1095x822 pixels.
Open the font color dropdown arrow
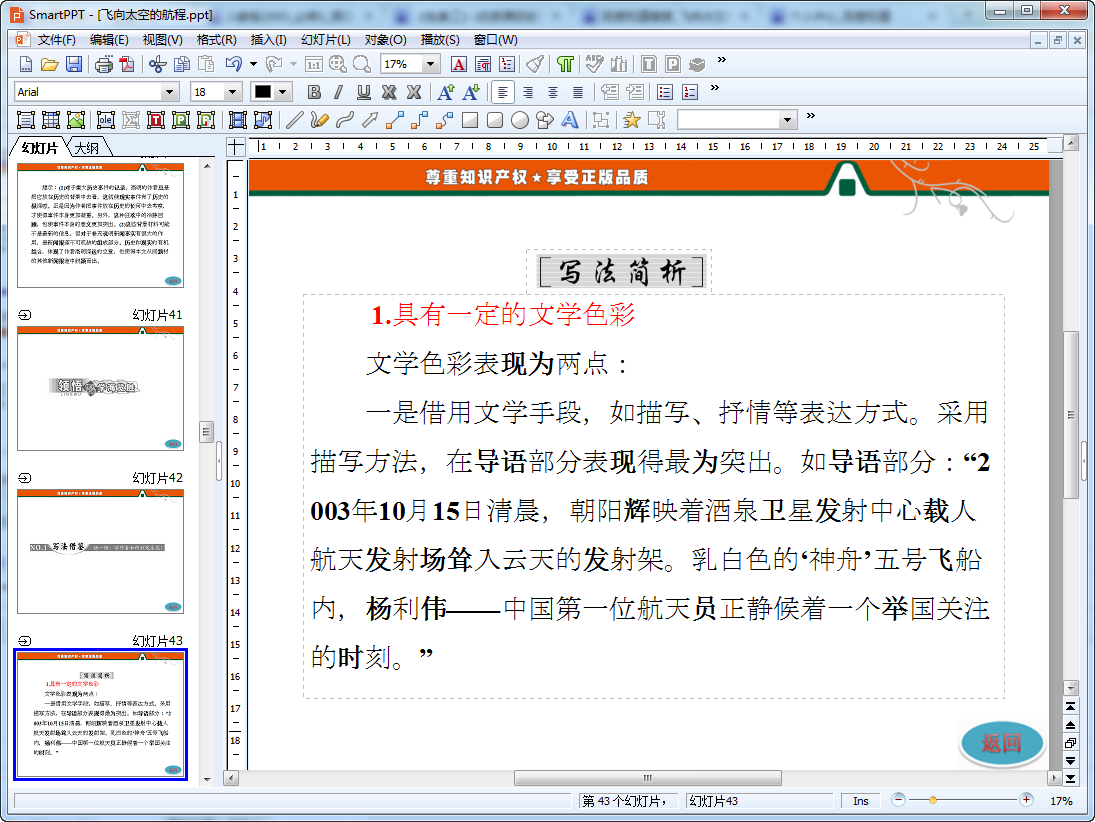click(282, 92)
